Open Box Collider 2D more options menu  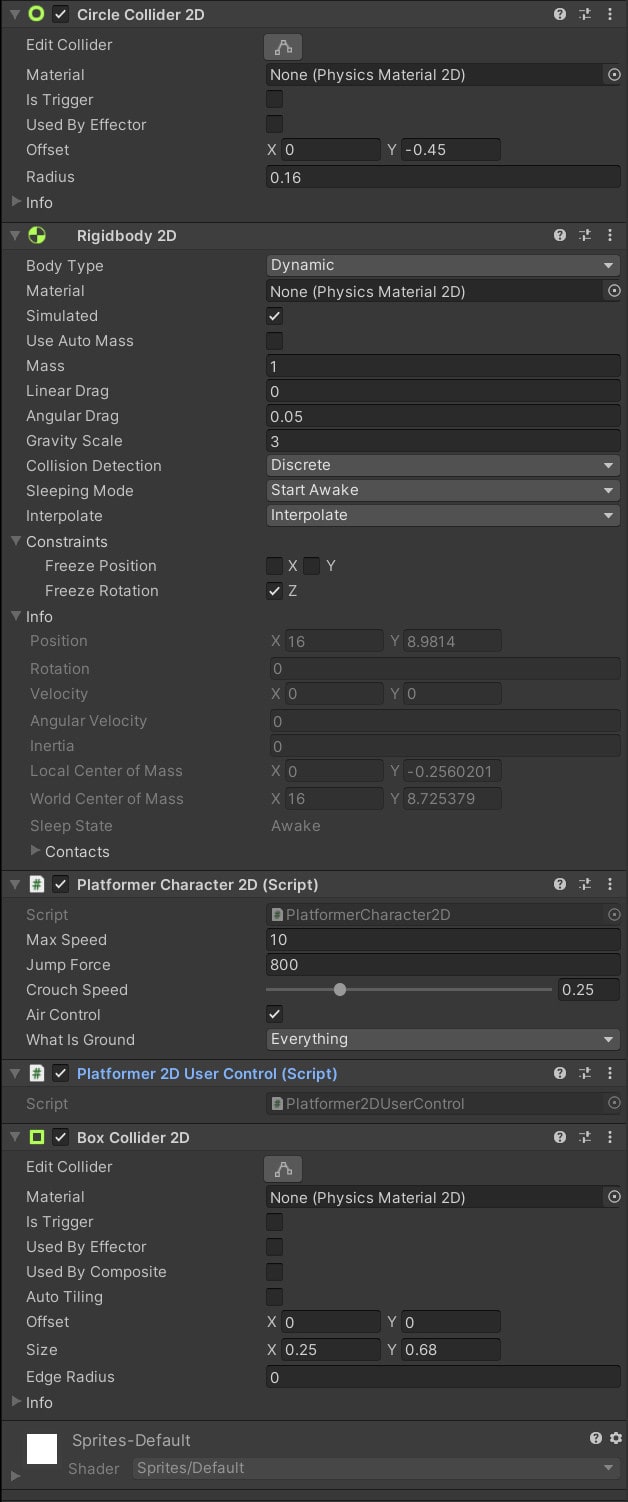(610, 1137)
